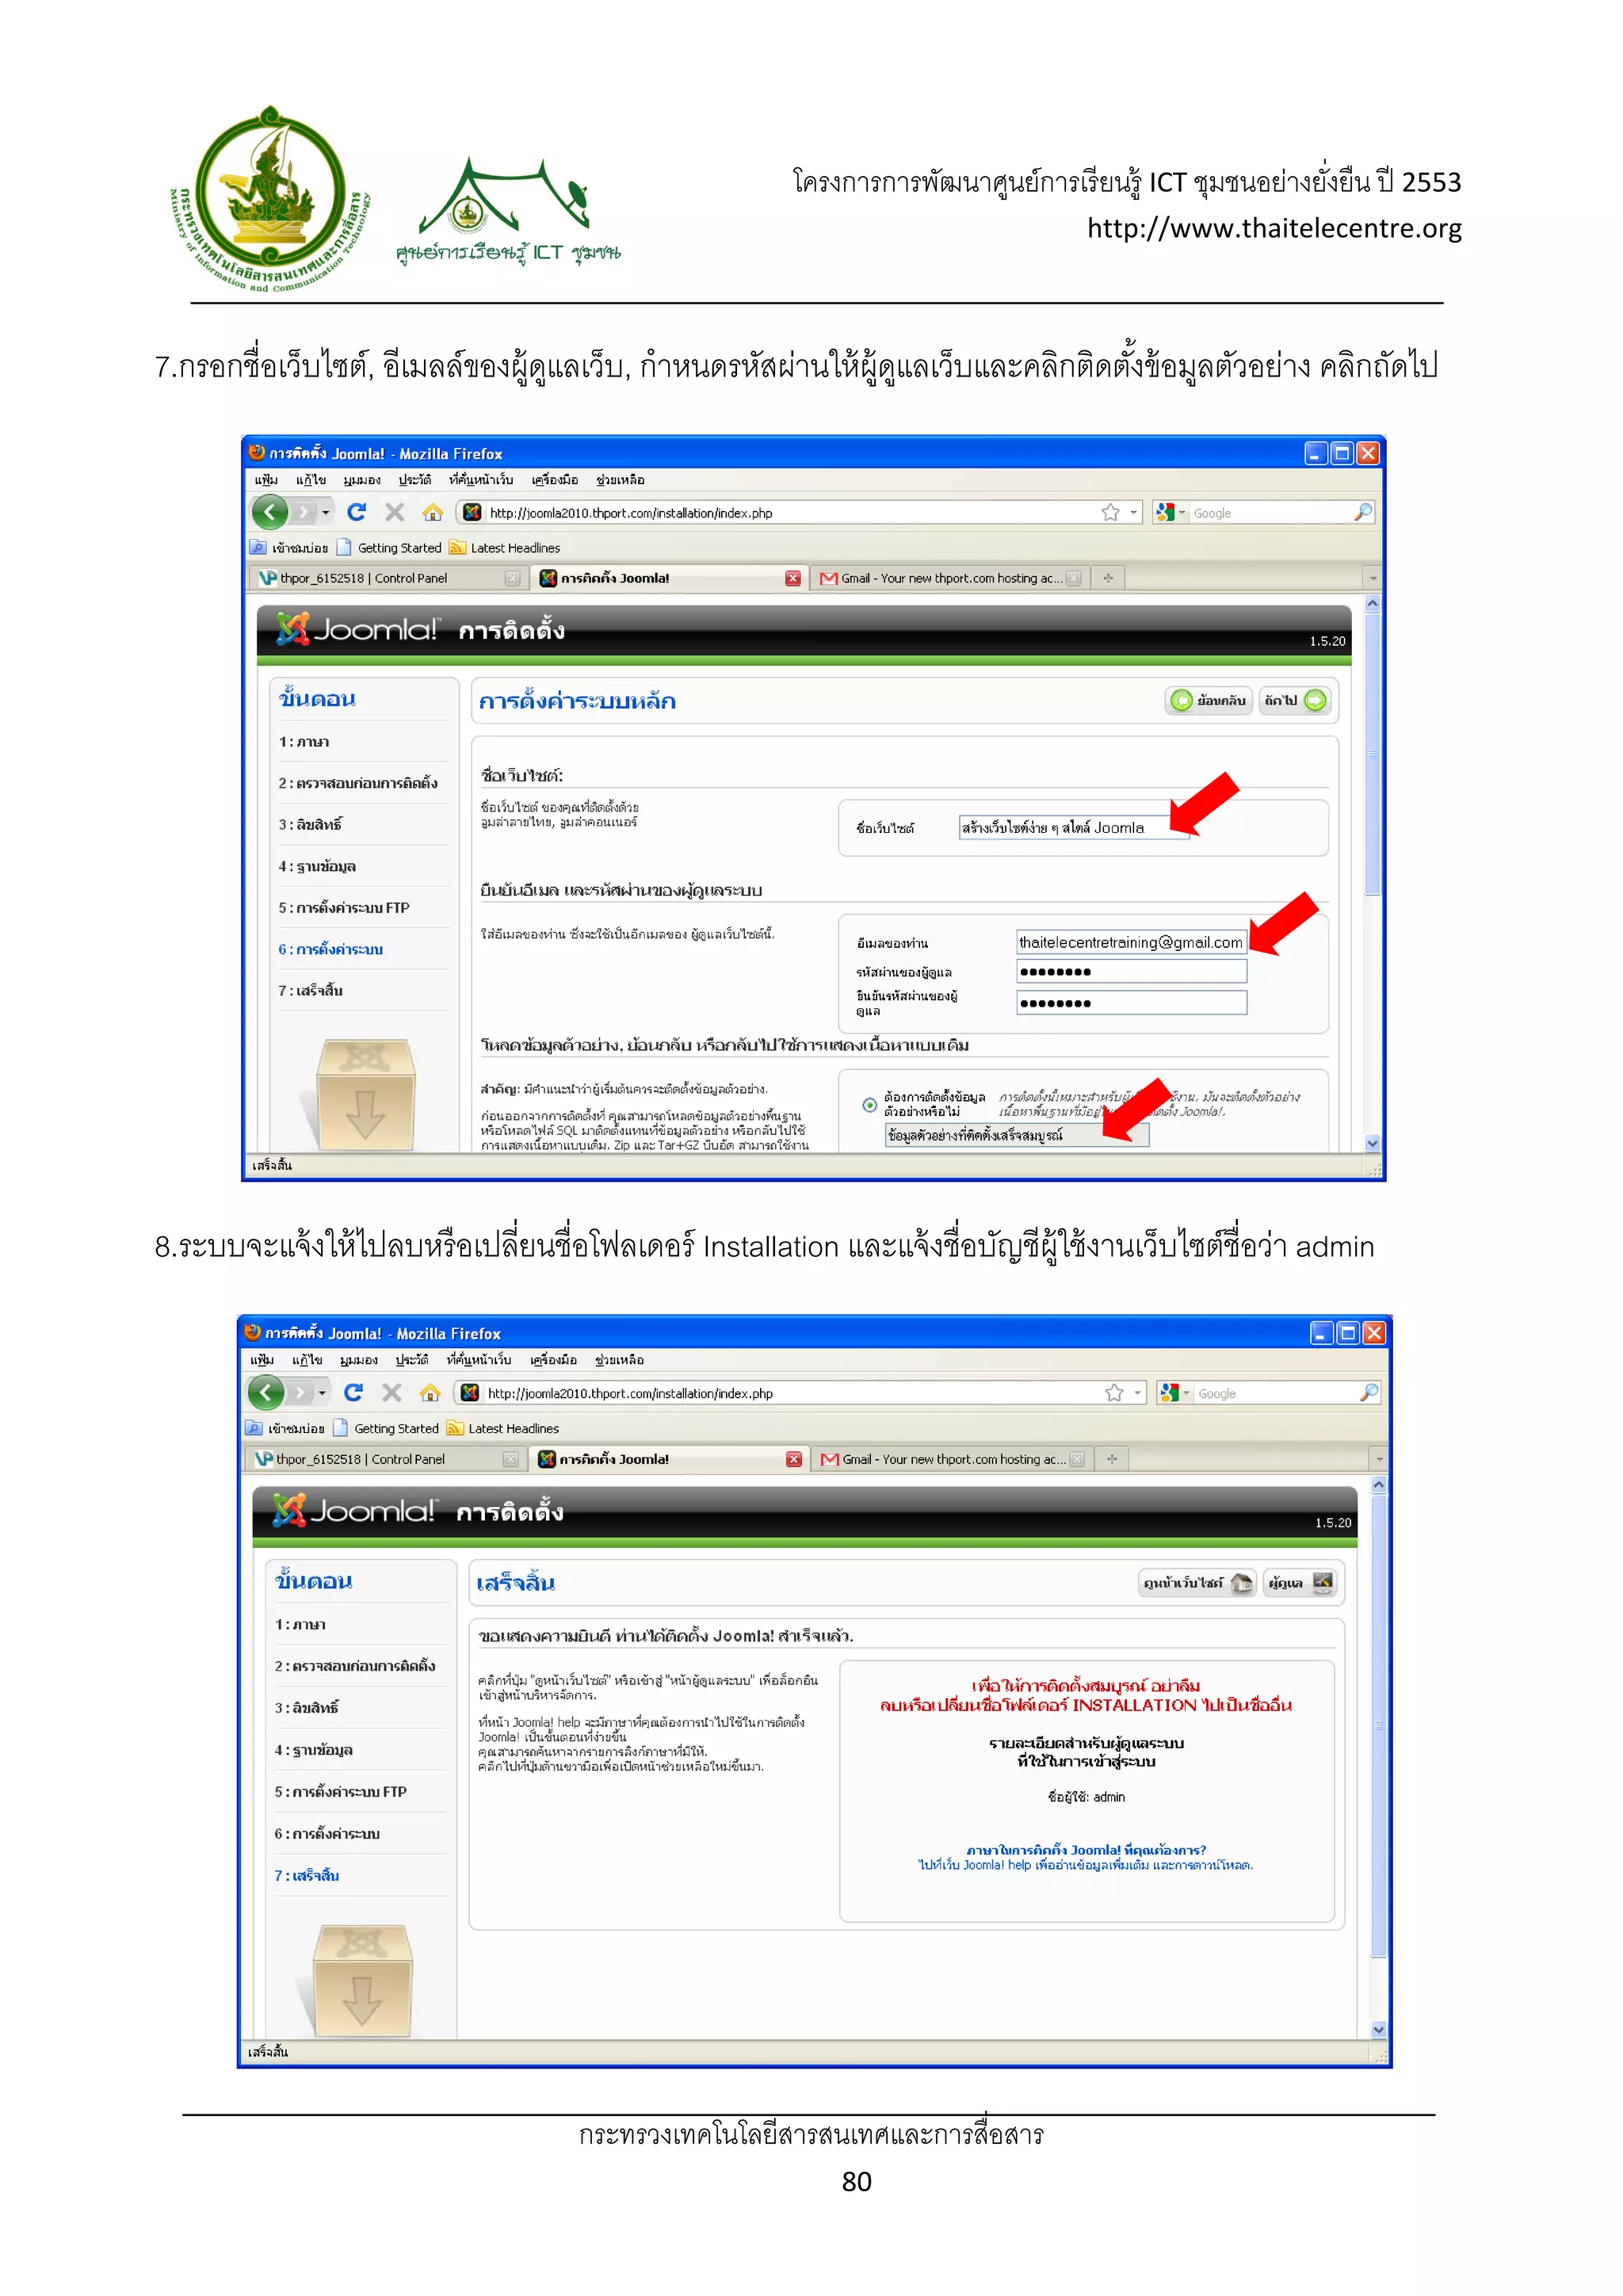Screen dimensions: 1623x2296
Task: Click the ถัดไป next button
Action: (1294, 700)
